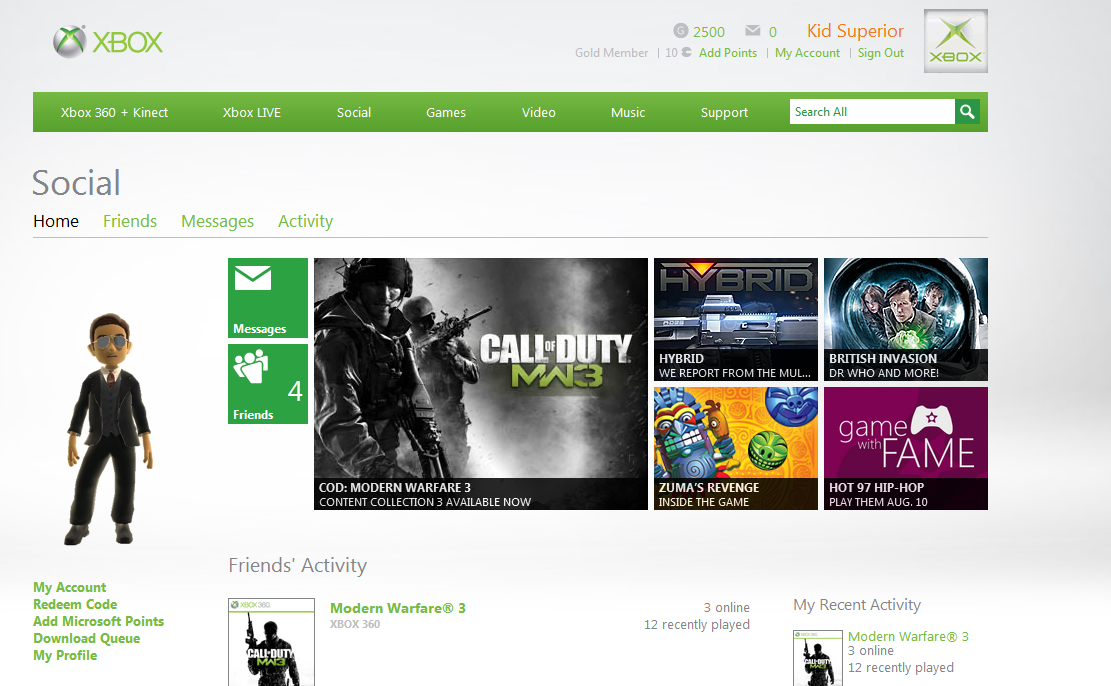Open the Zuma's Revenge tile
Image resolution: width=1111 pixels, height=686 pixels.
coord(735,448)
